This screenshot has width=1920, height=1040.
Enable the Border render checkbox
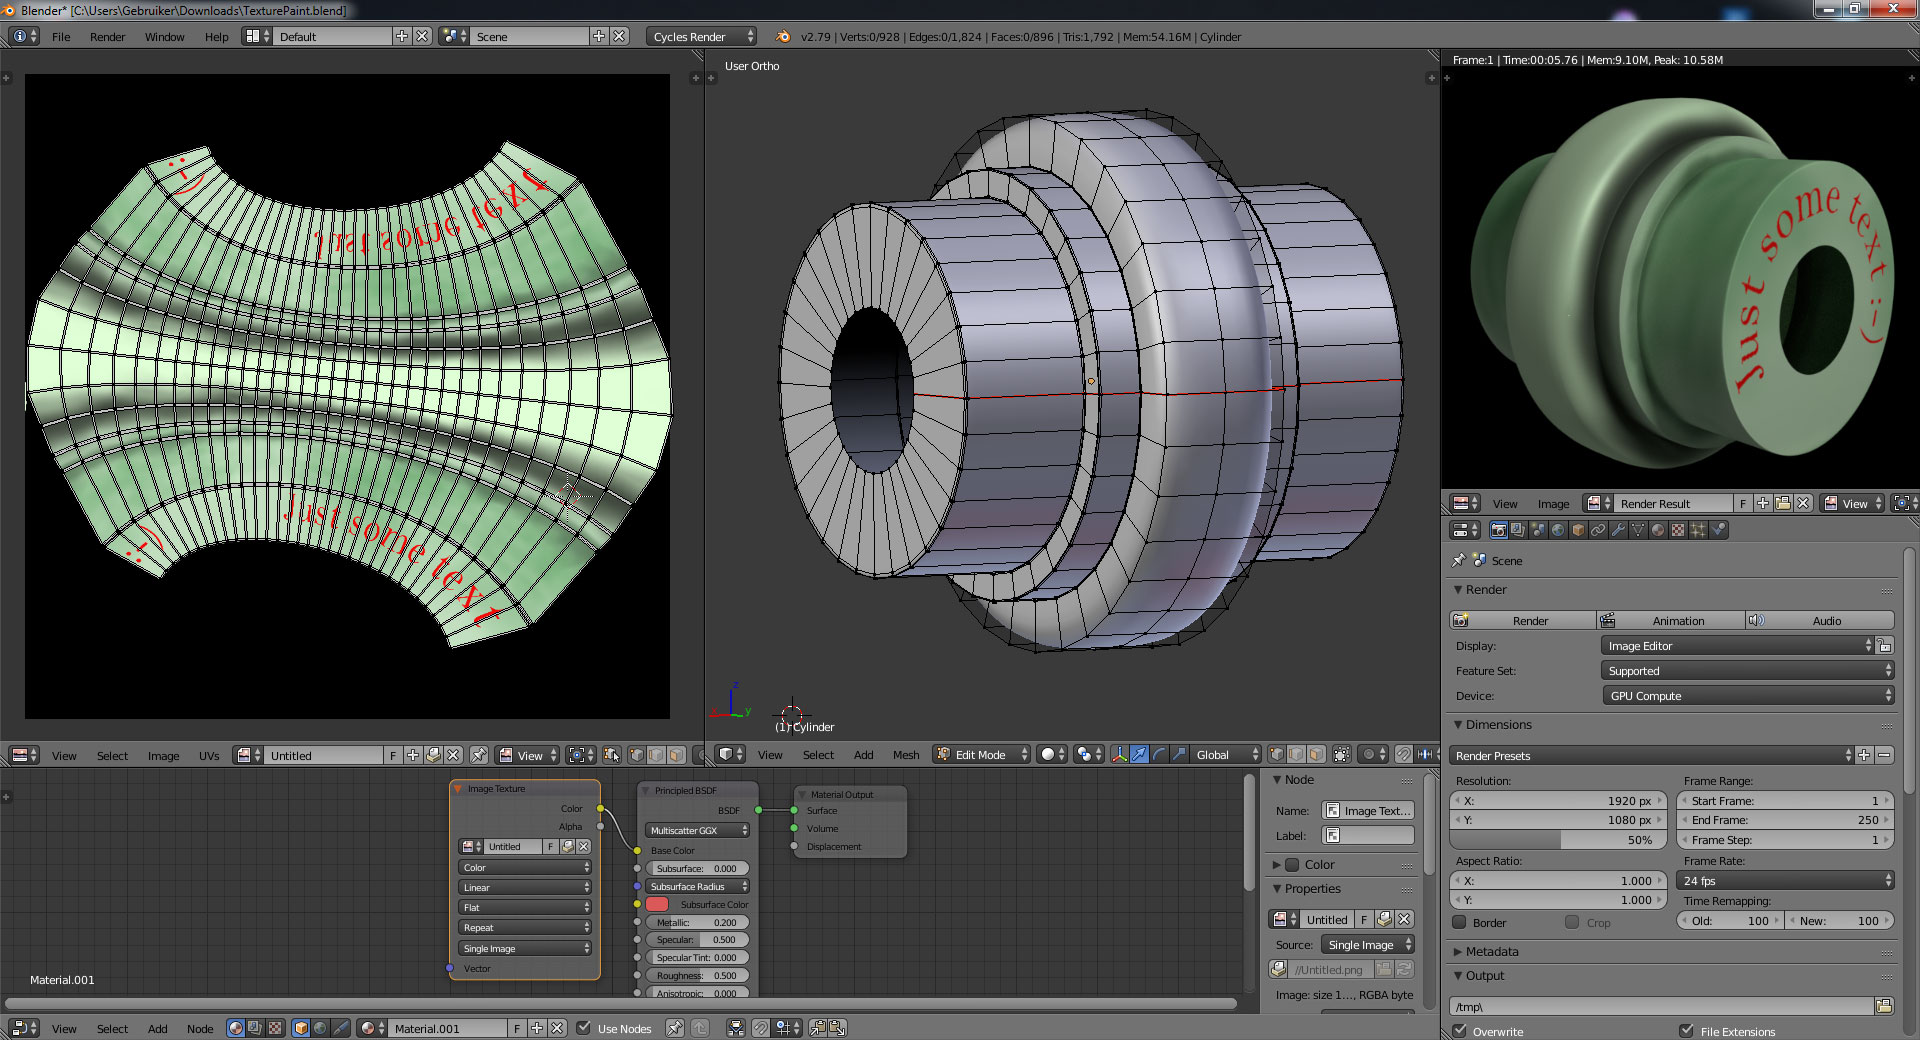(x=1460, y=923)
